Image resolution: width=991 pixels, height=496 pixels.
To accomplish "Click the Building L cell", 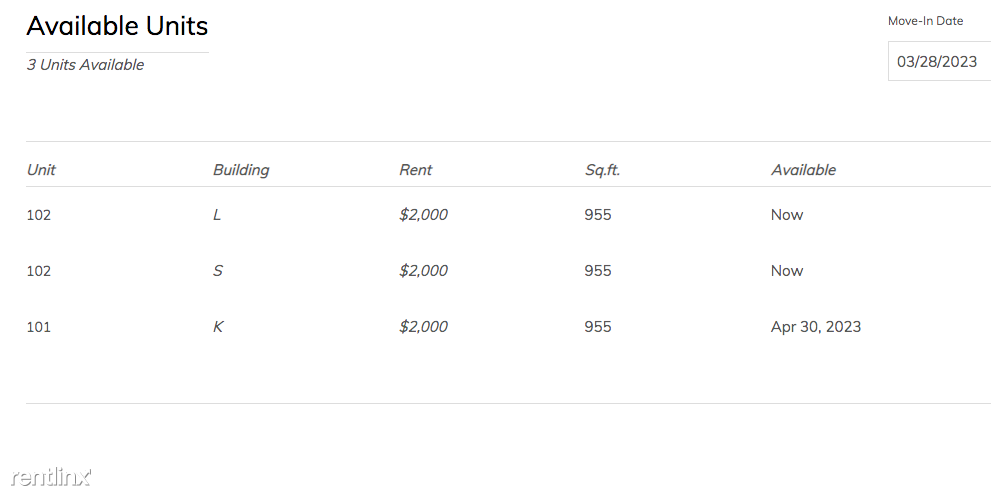I will tap(217, 215).
